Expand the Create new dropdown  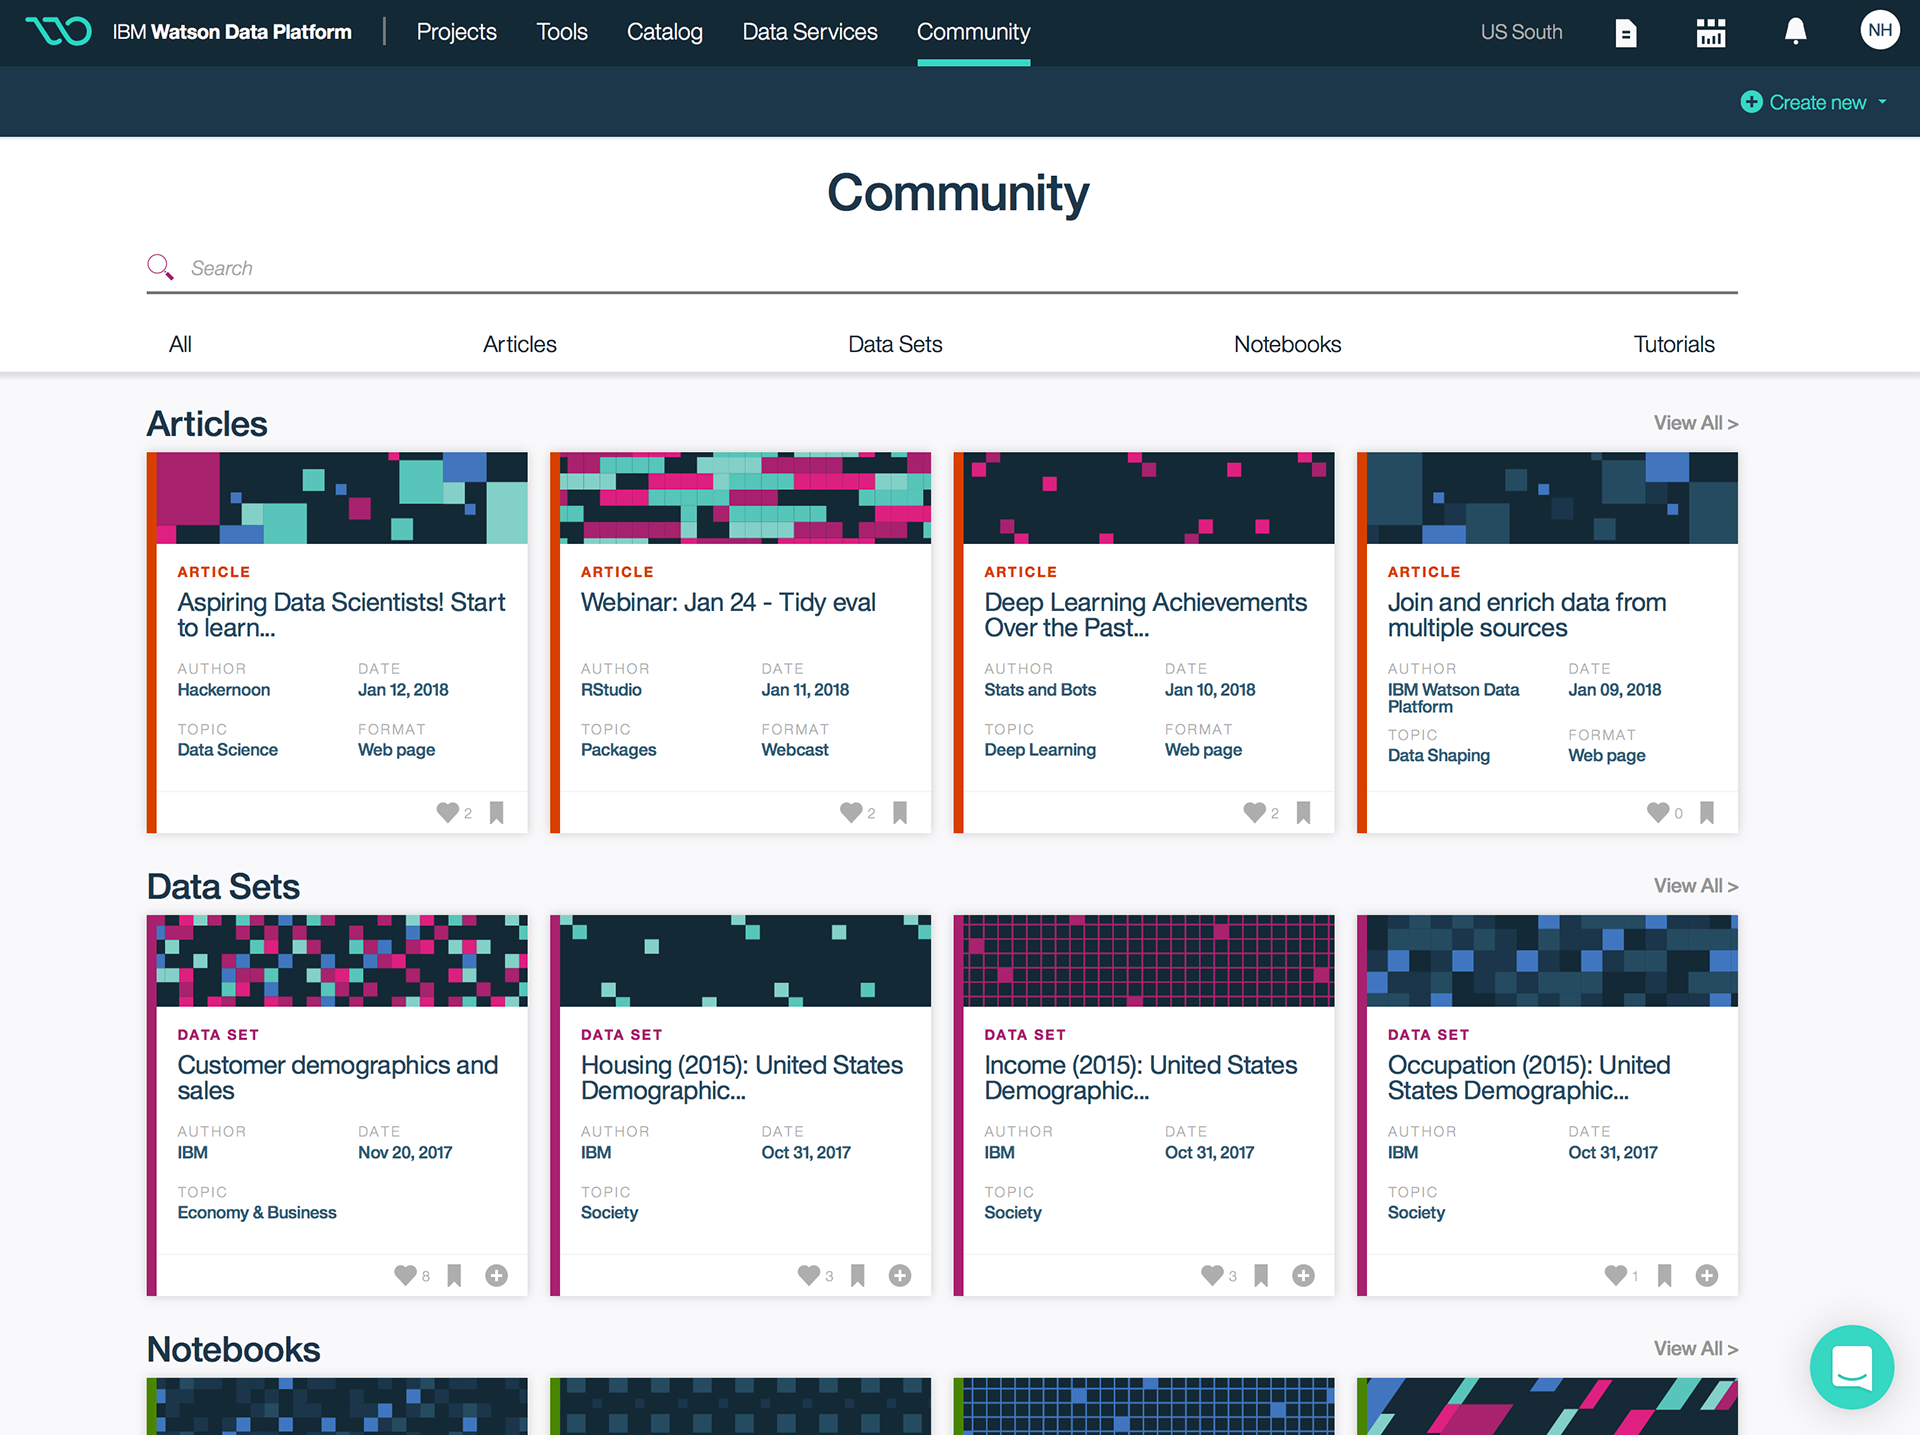click(x=1814, y=102)
